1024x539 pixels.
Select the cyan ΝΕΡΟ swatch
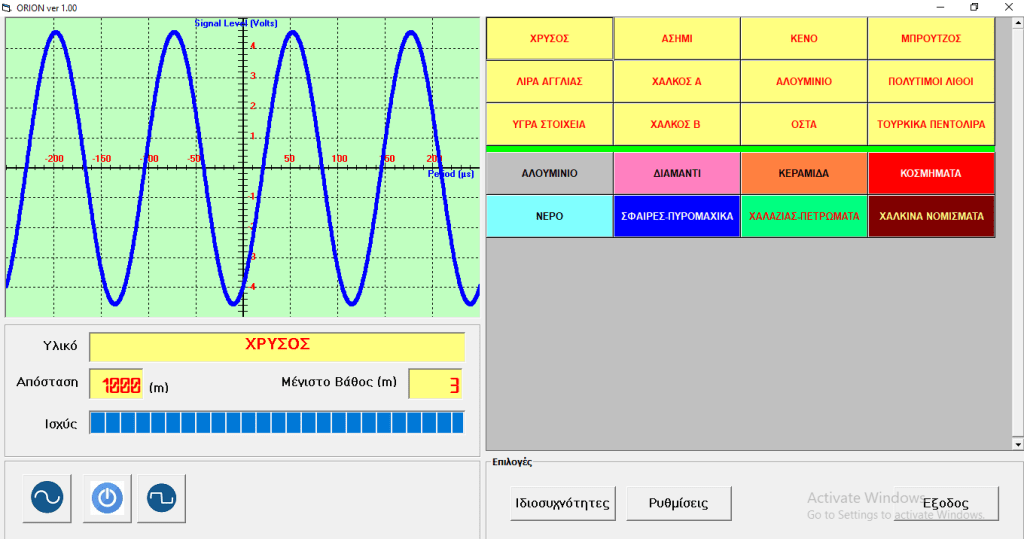point(549,216)
